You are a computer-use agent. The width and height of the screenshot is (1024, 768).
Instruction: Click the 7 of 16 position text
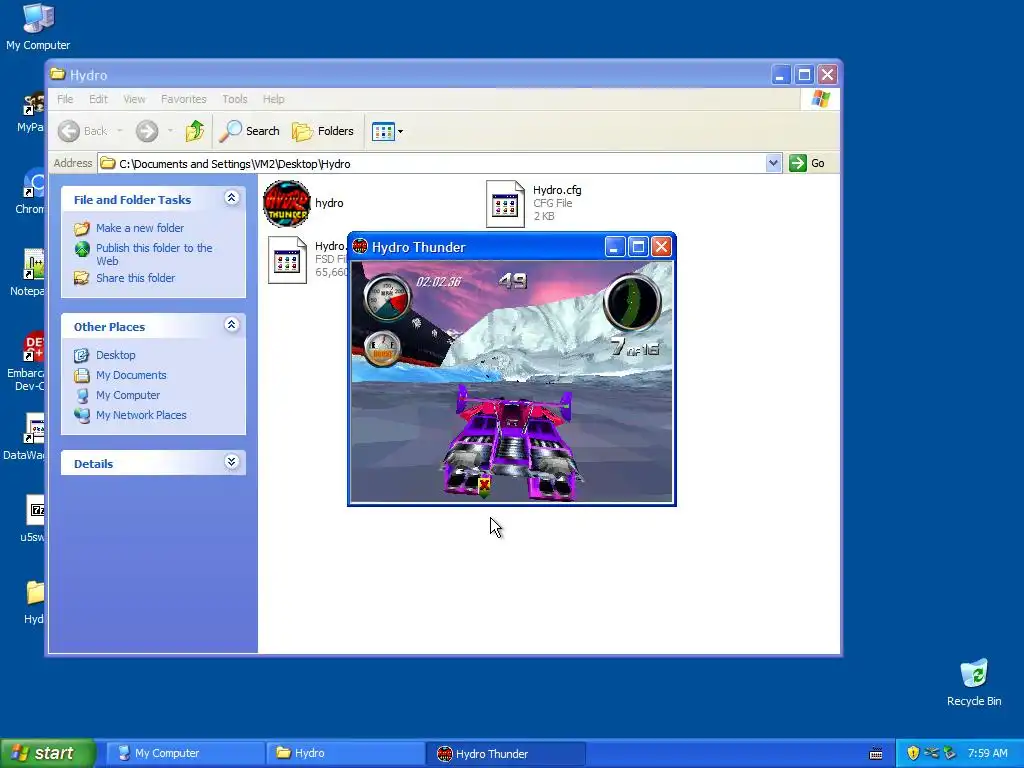point(635,347)
